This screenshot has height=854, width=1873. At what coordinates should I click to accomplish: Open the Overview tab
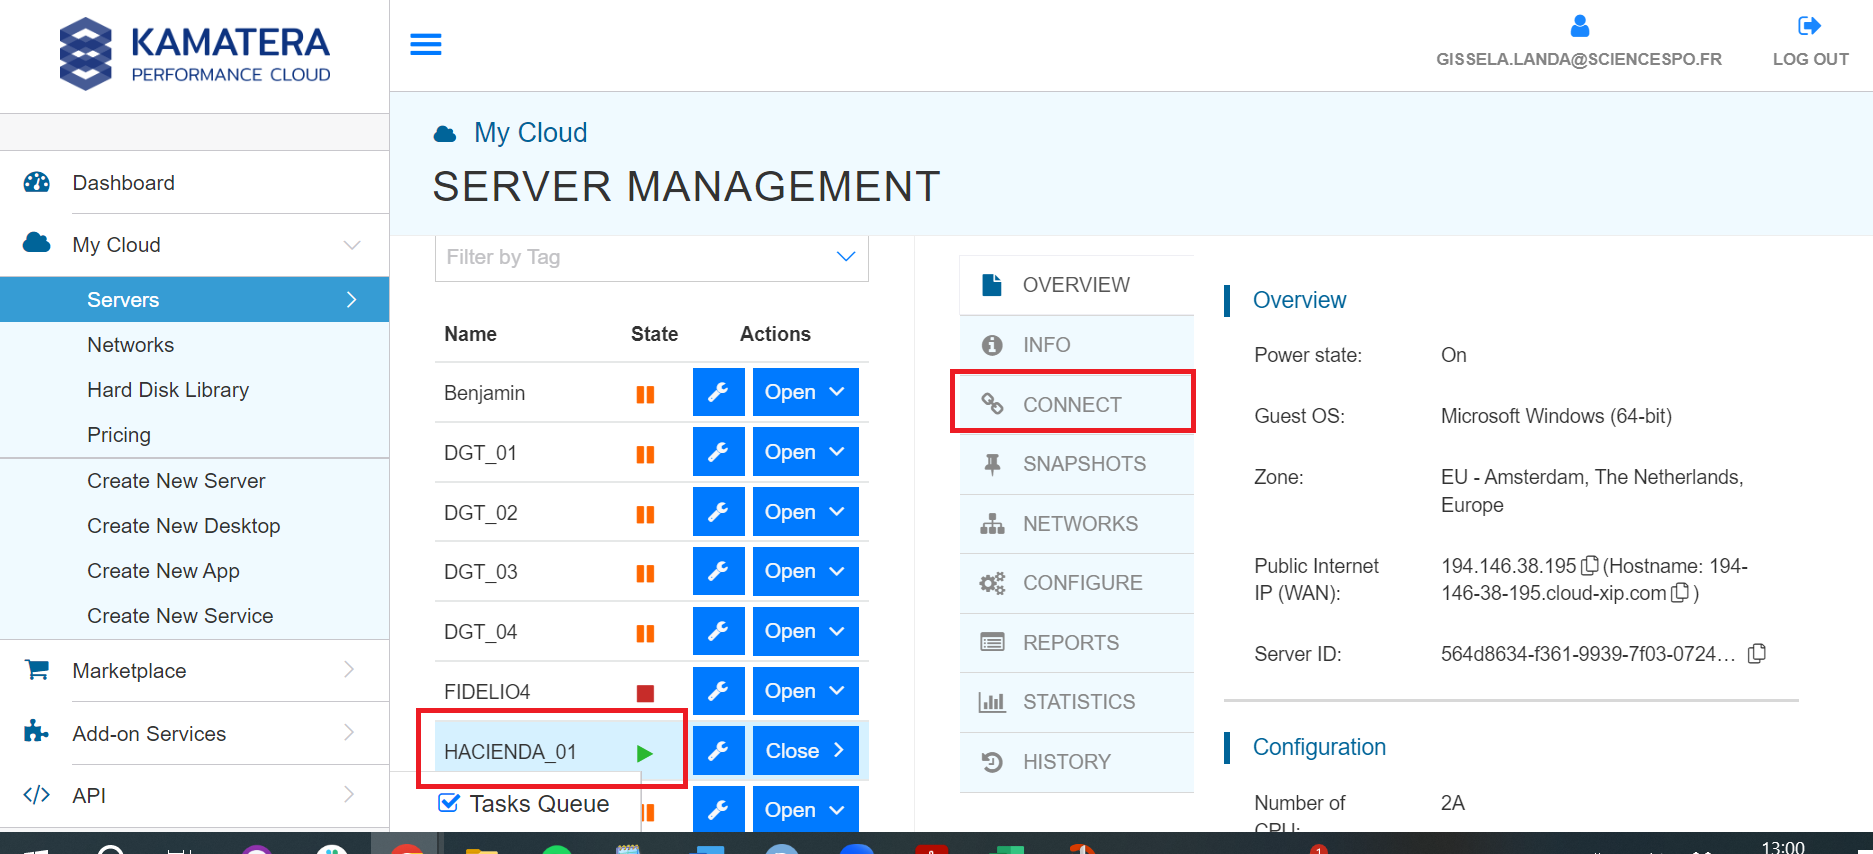(1077, 285)
